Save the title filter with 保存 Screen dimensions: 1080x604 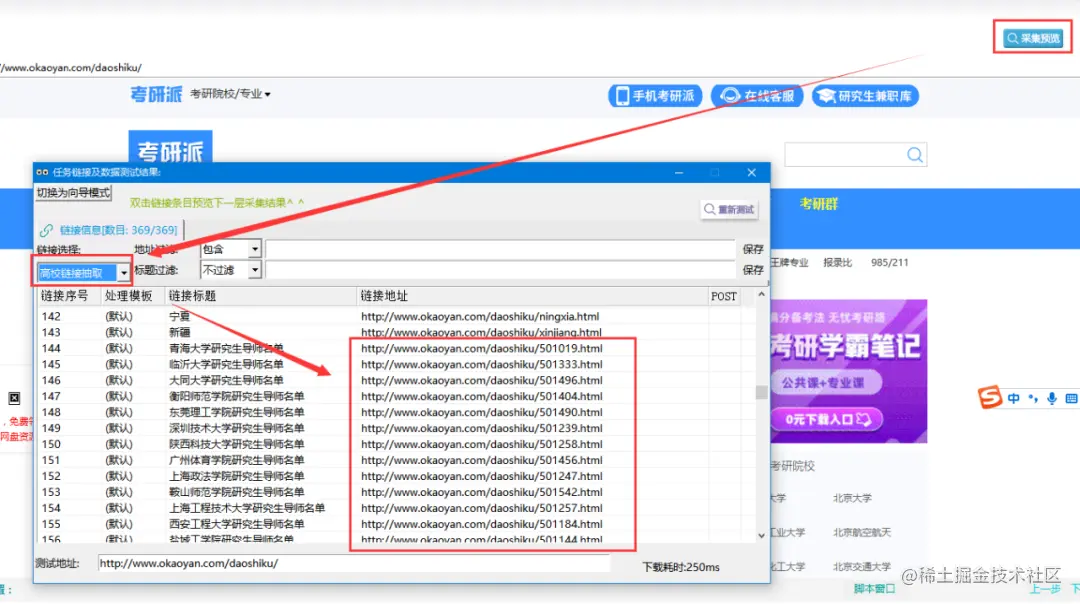click(x=753, y=270)
